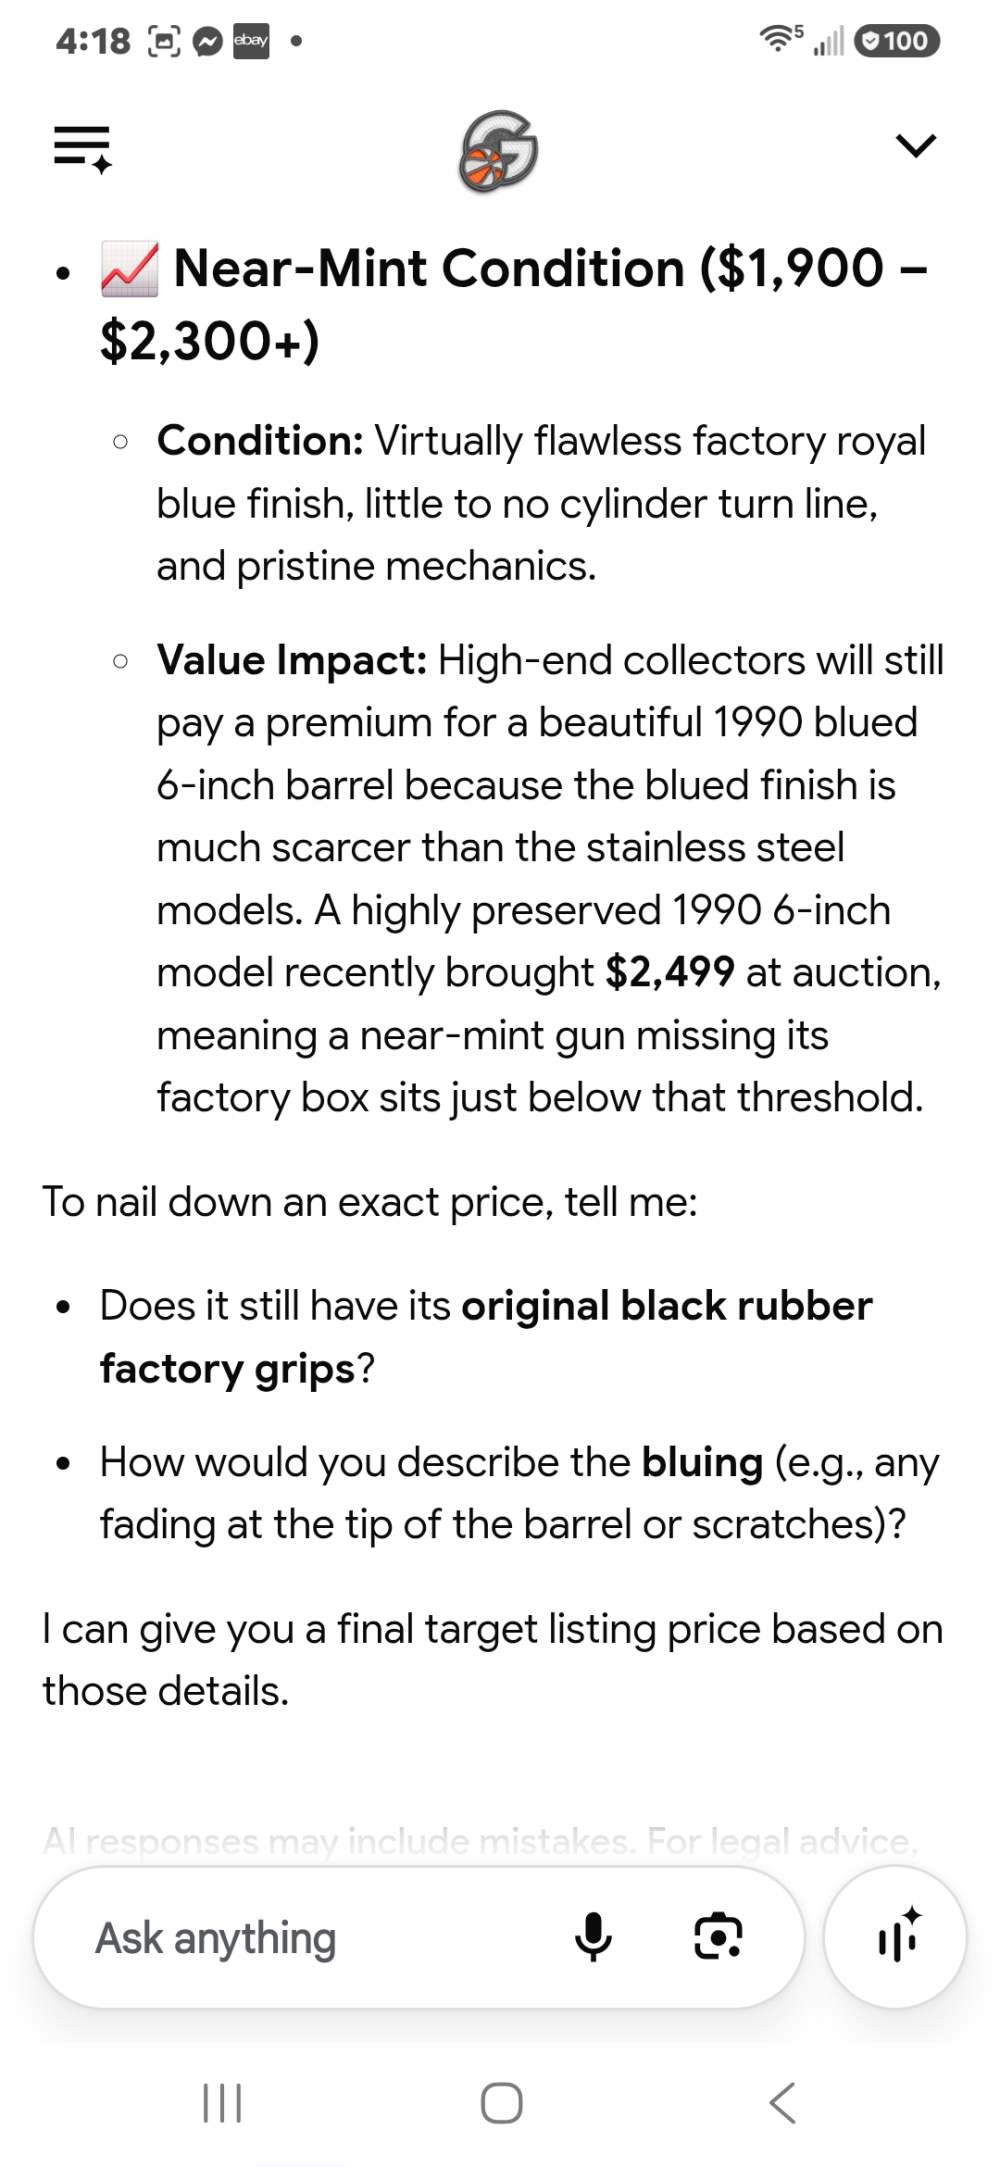Tap the Android back arrow
The image size is (1000, 2167).
click(782, 2103)
